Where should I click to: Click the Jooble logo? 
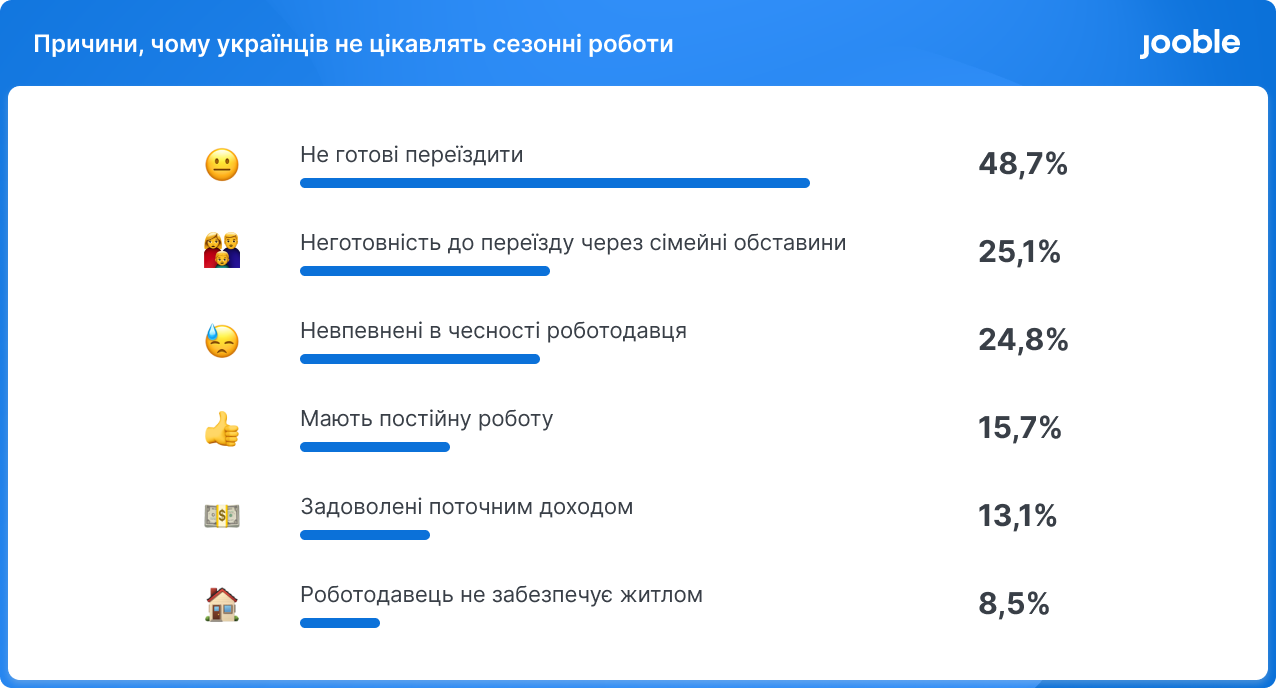point(1189,44)
